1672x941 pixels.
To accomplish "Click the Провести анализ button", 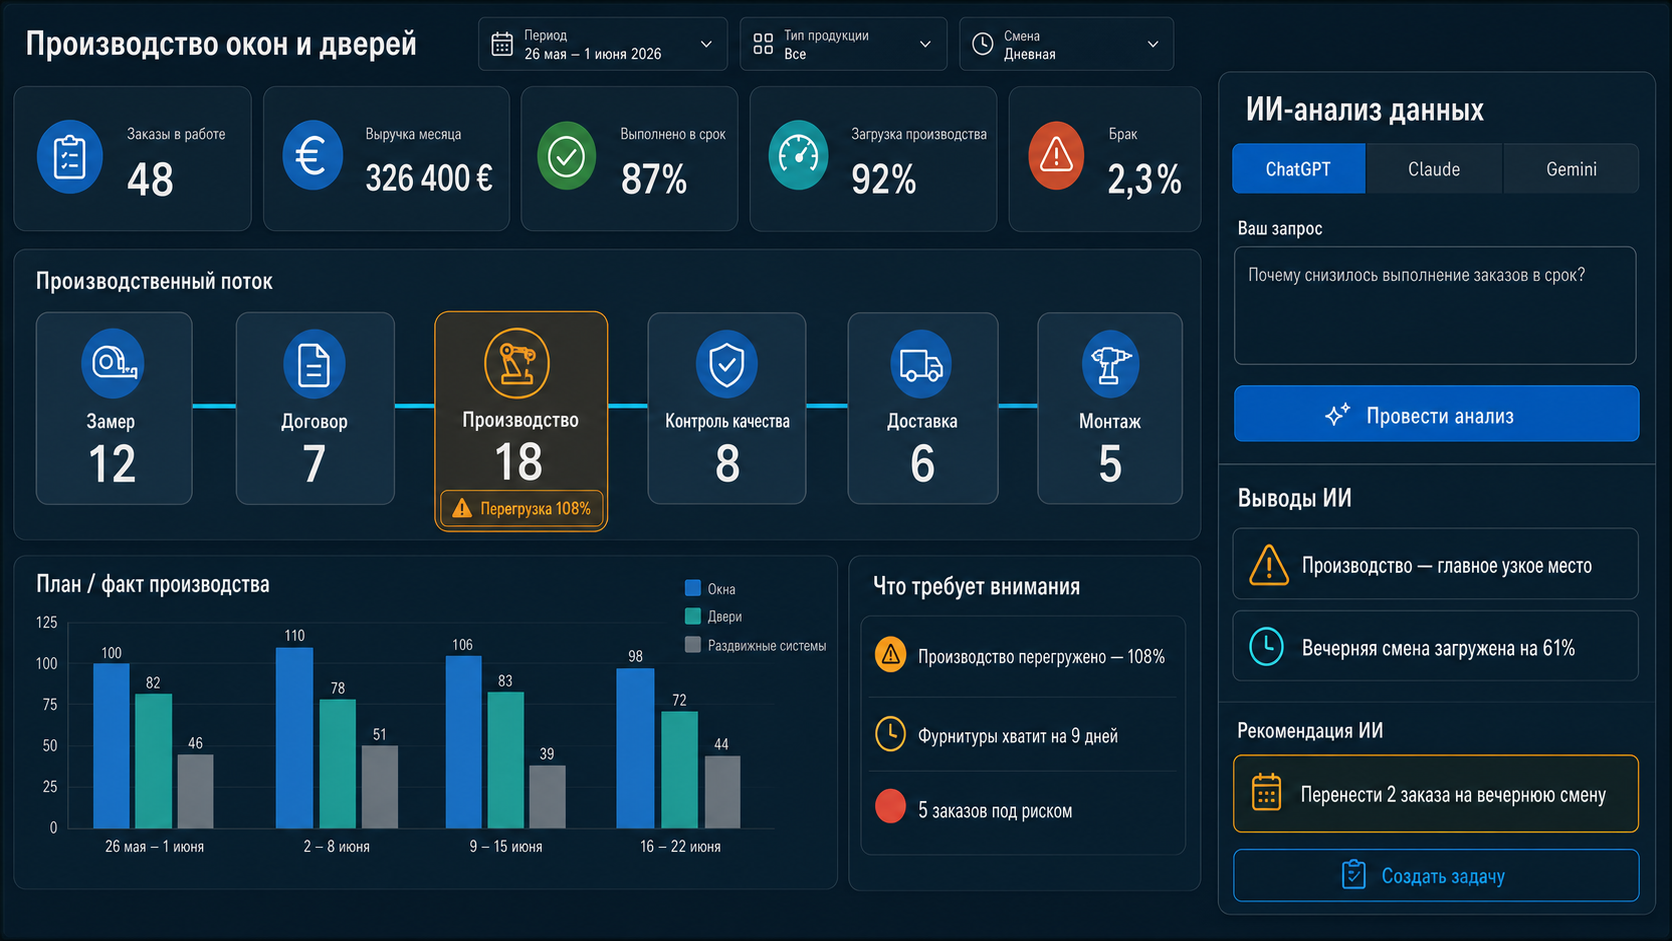I will pos(1436,414).
